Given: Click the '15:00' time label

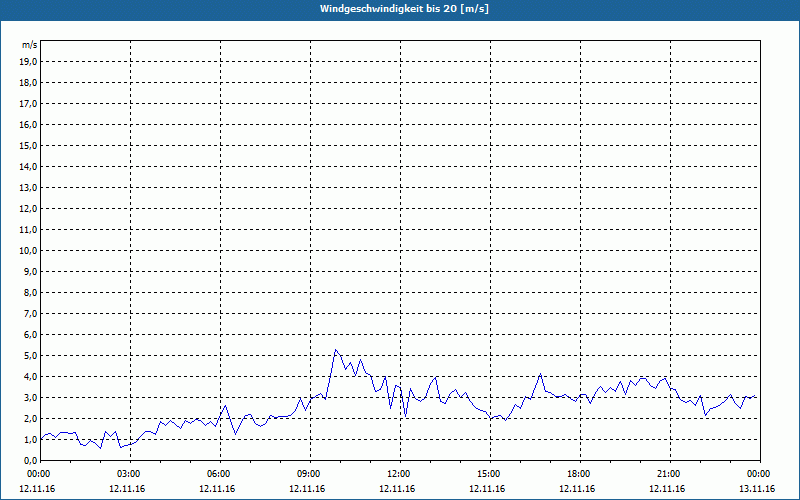Looking at the screenshot, I should (490, 474).
